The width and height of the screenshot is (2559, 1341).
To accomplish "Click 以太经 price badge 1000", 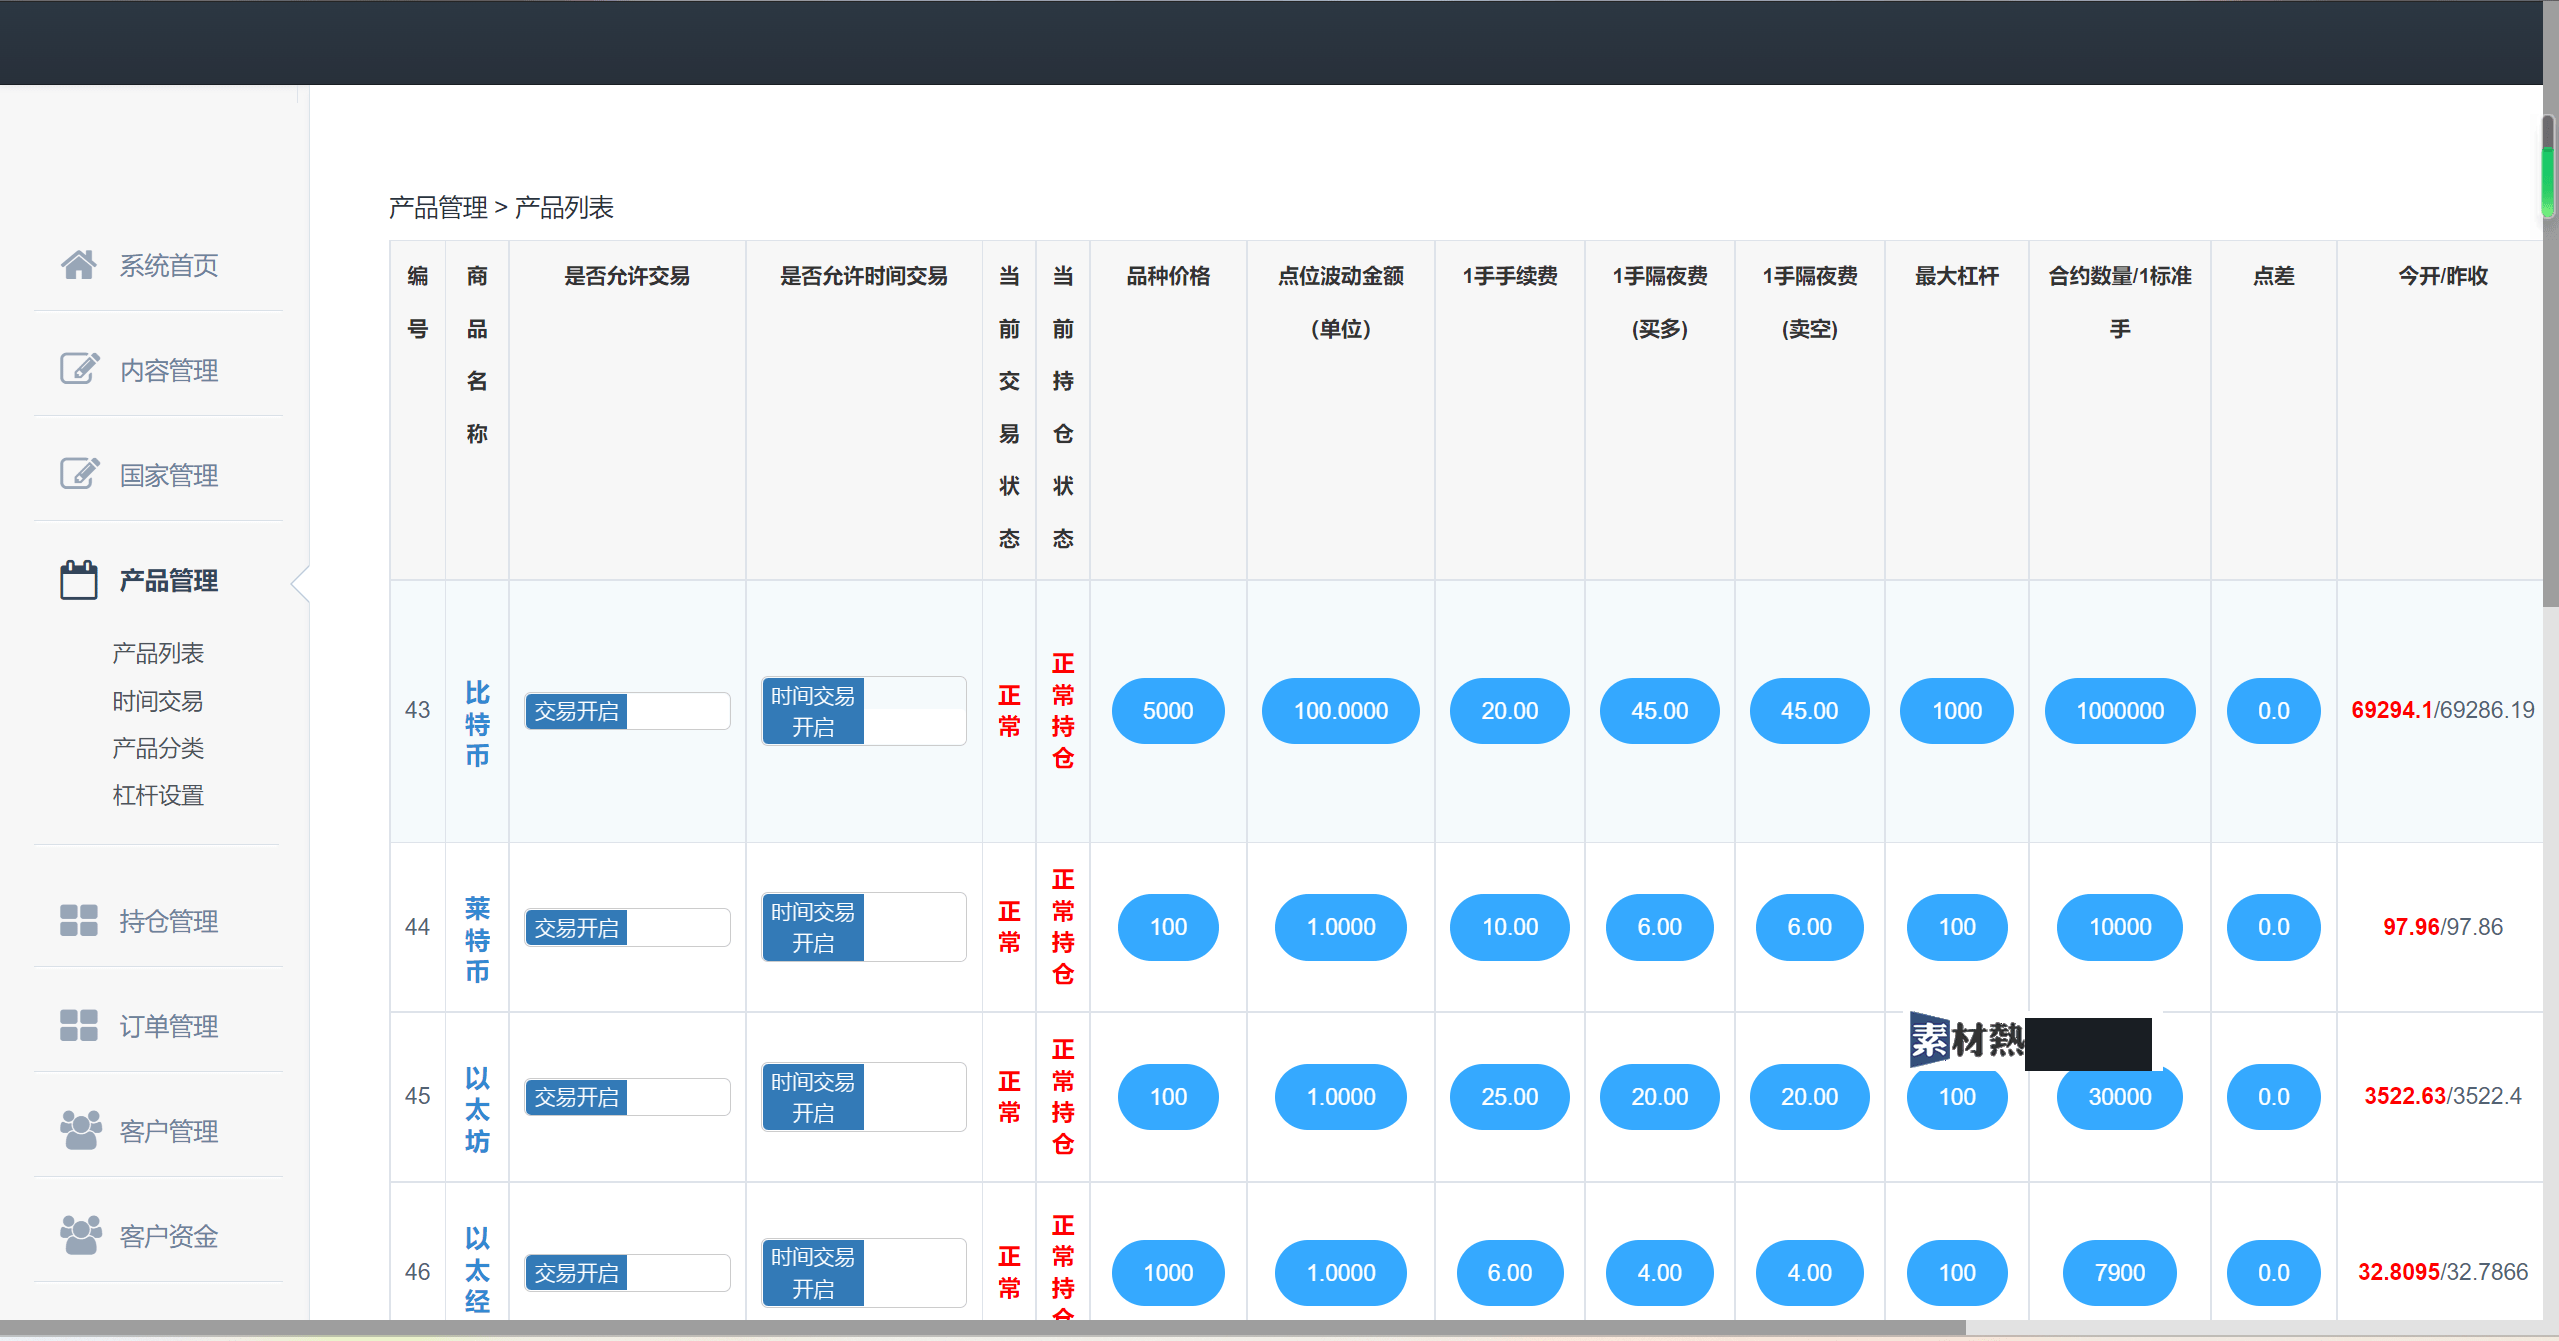I will (x=1168, y=1273).
